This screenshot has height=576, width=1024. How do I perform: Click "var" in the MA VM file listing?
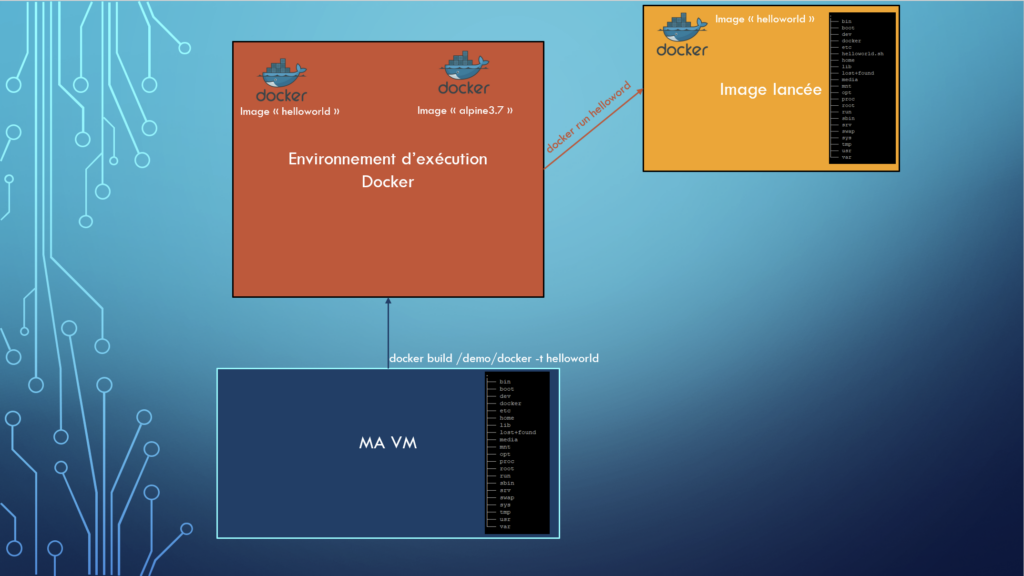pos(505,526)
